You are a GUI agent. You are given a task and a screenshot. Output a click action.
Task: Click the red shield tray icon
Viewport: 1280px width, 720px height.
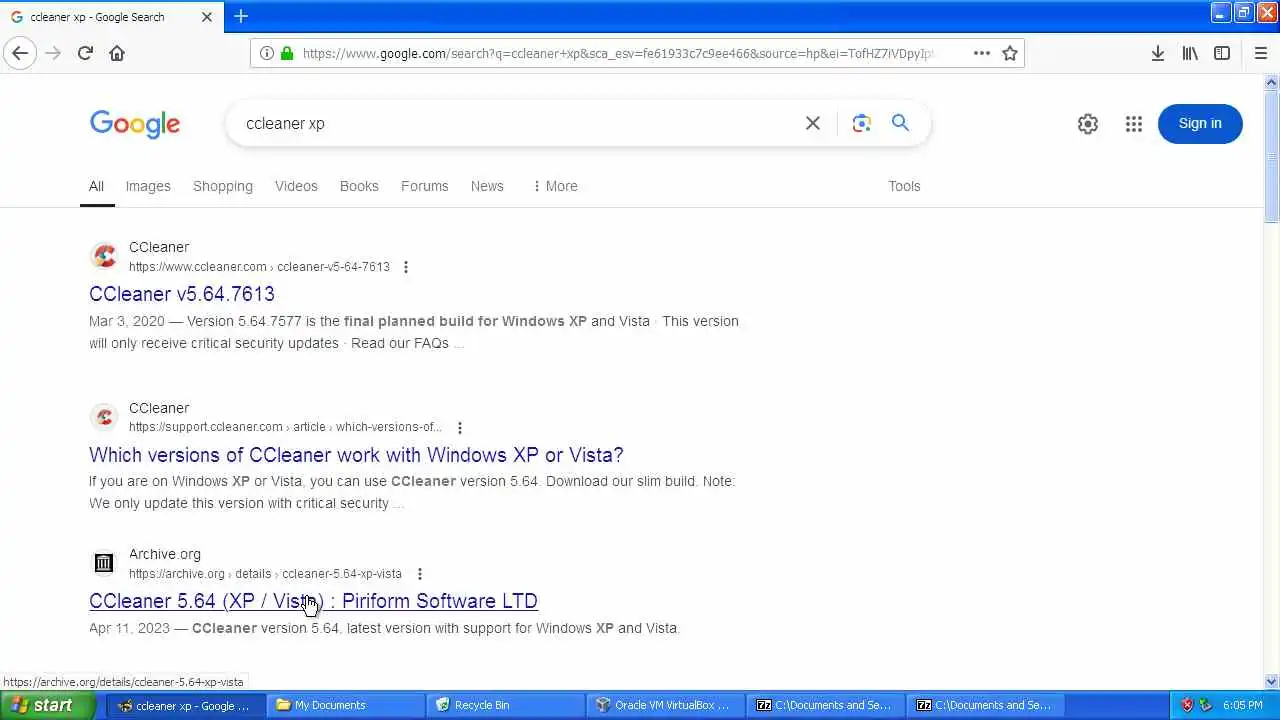1187,705
